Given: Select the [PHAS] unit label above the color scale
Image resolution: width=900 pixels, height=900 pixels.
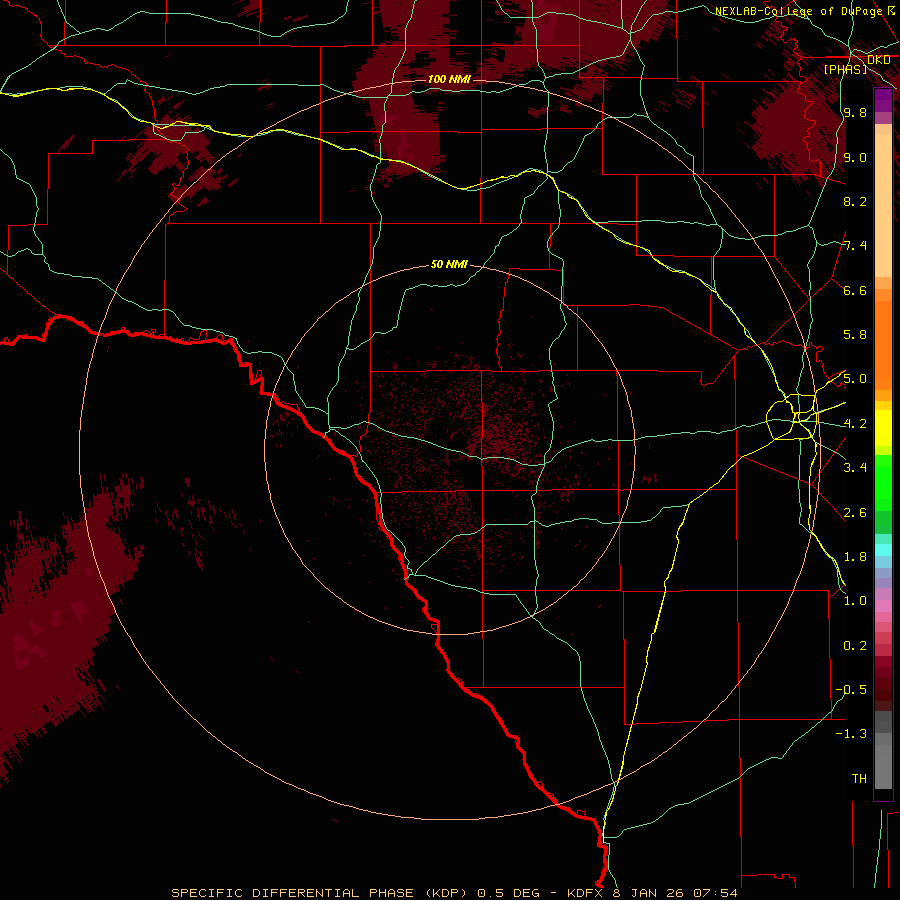Looking at the screenshot, I should [x=845, y=69].
